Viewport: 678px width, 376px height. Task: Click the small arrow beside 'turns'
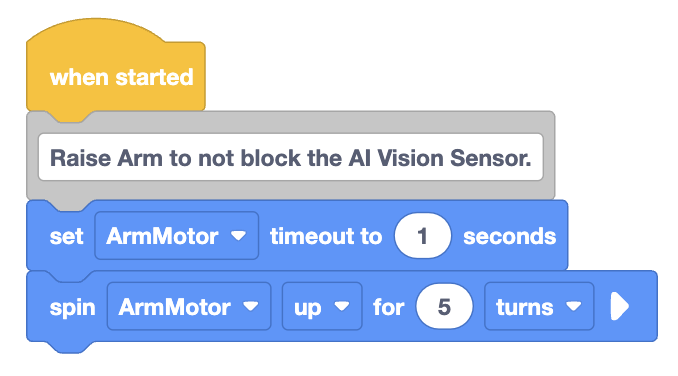tap(574, 306)
